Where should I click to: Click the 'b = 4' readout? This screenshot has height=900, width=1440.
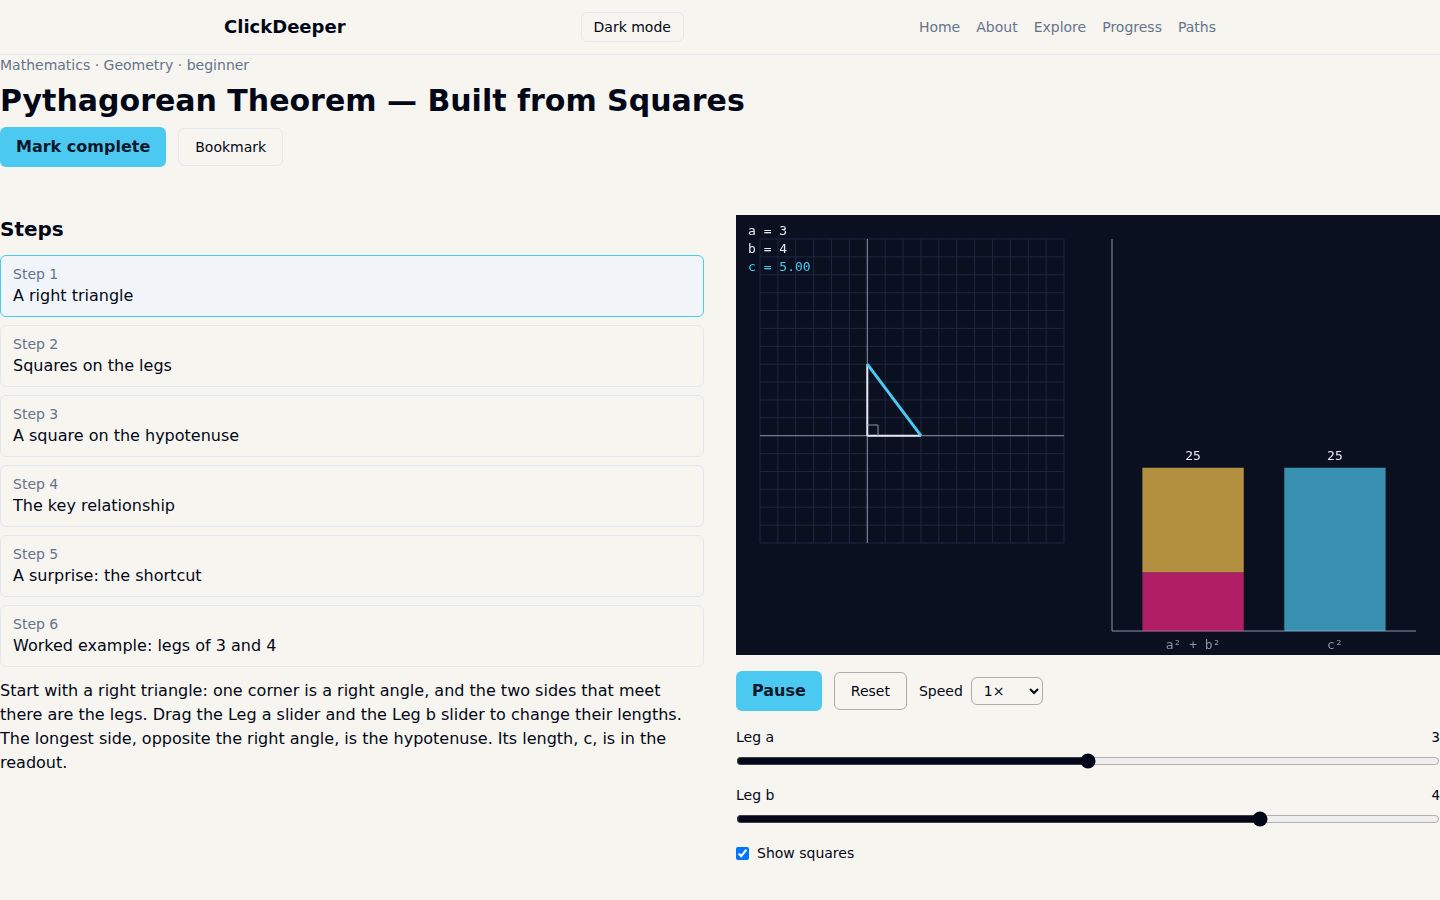tap(767, 249)
